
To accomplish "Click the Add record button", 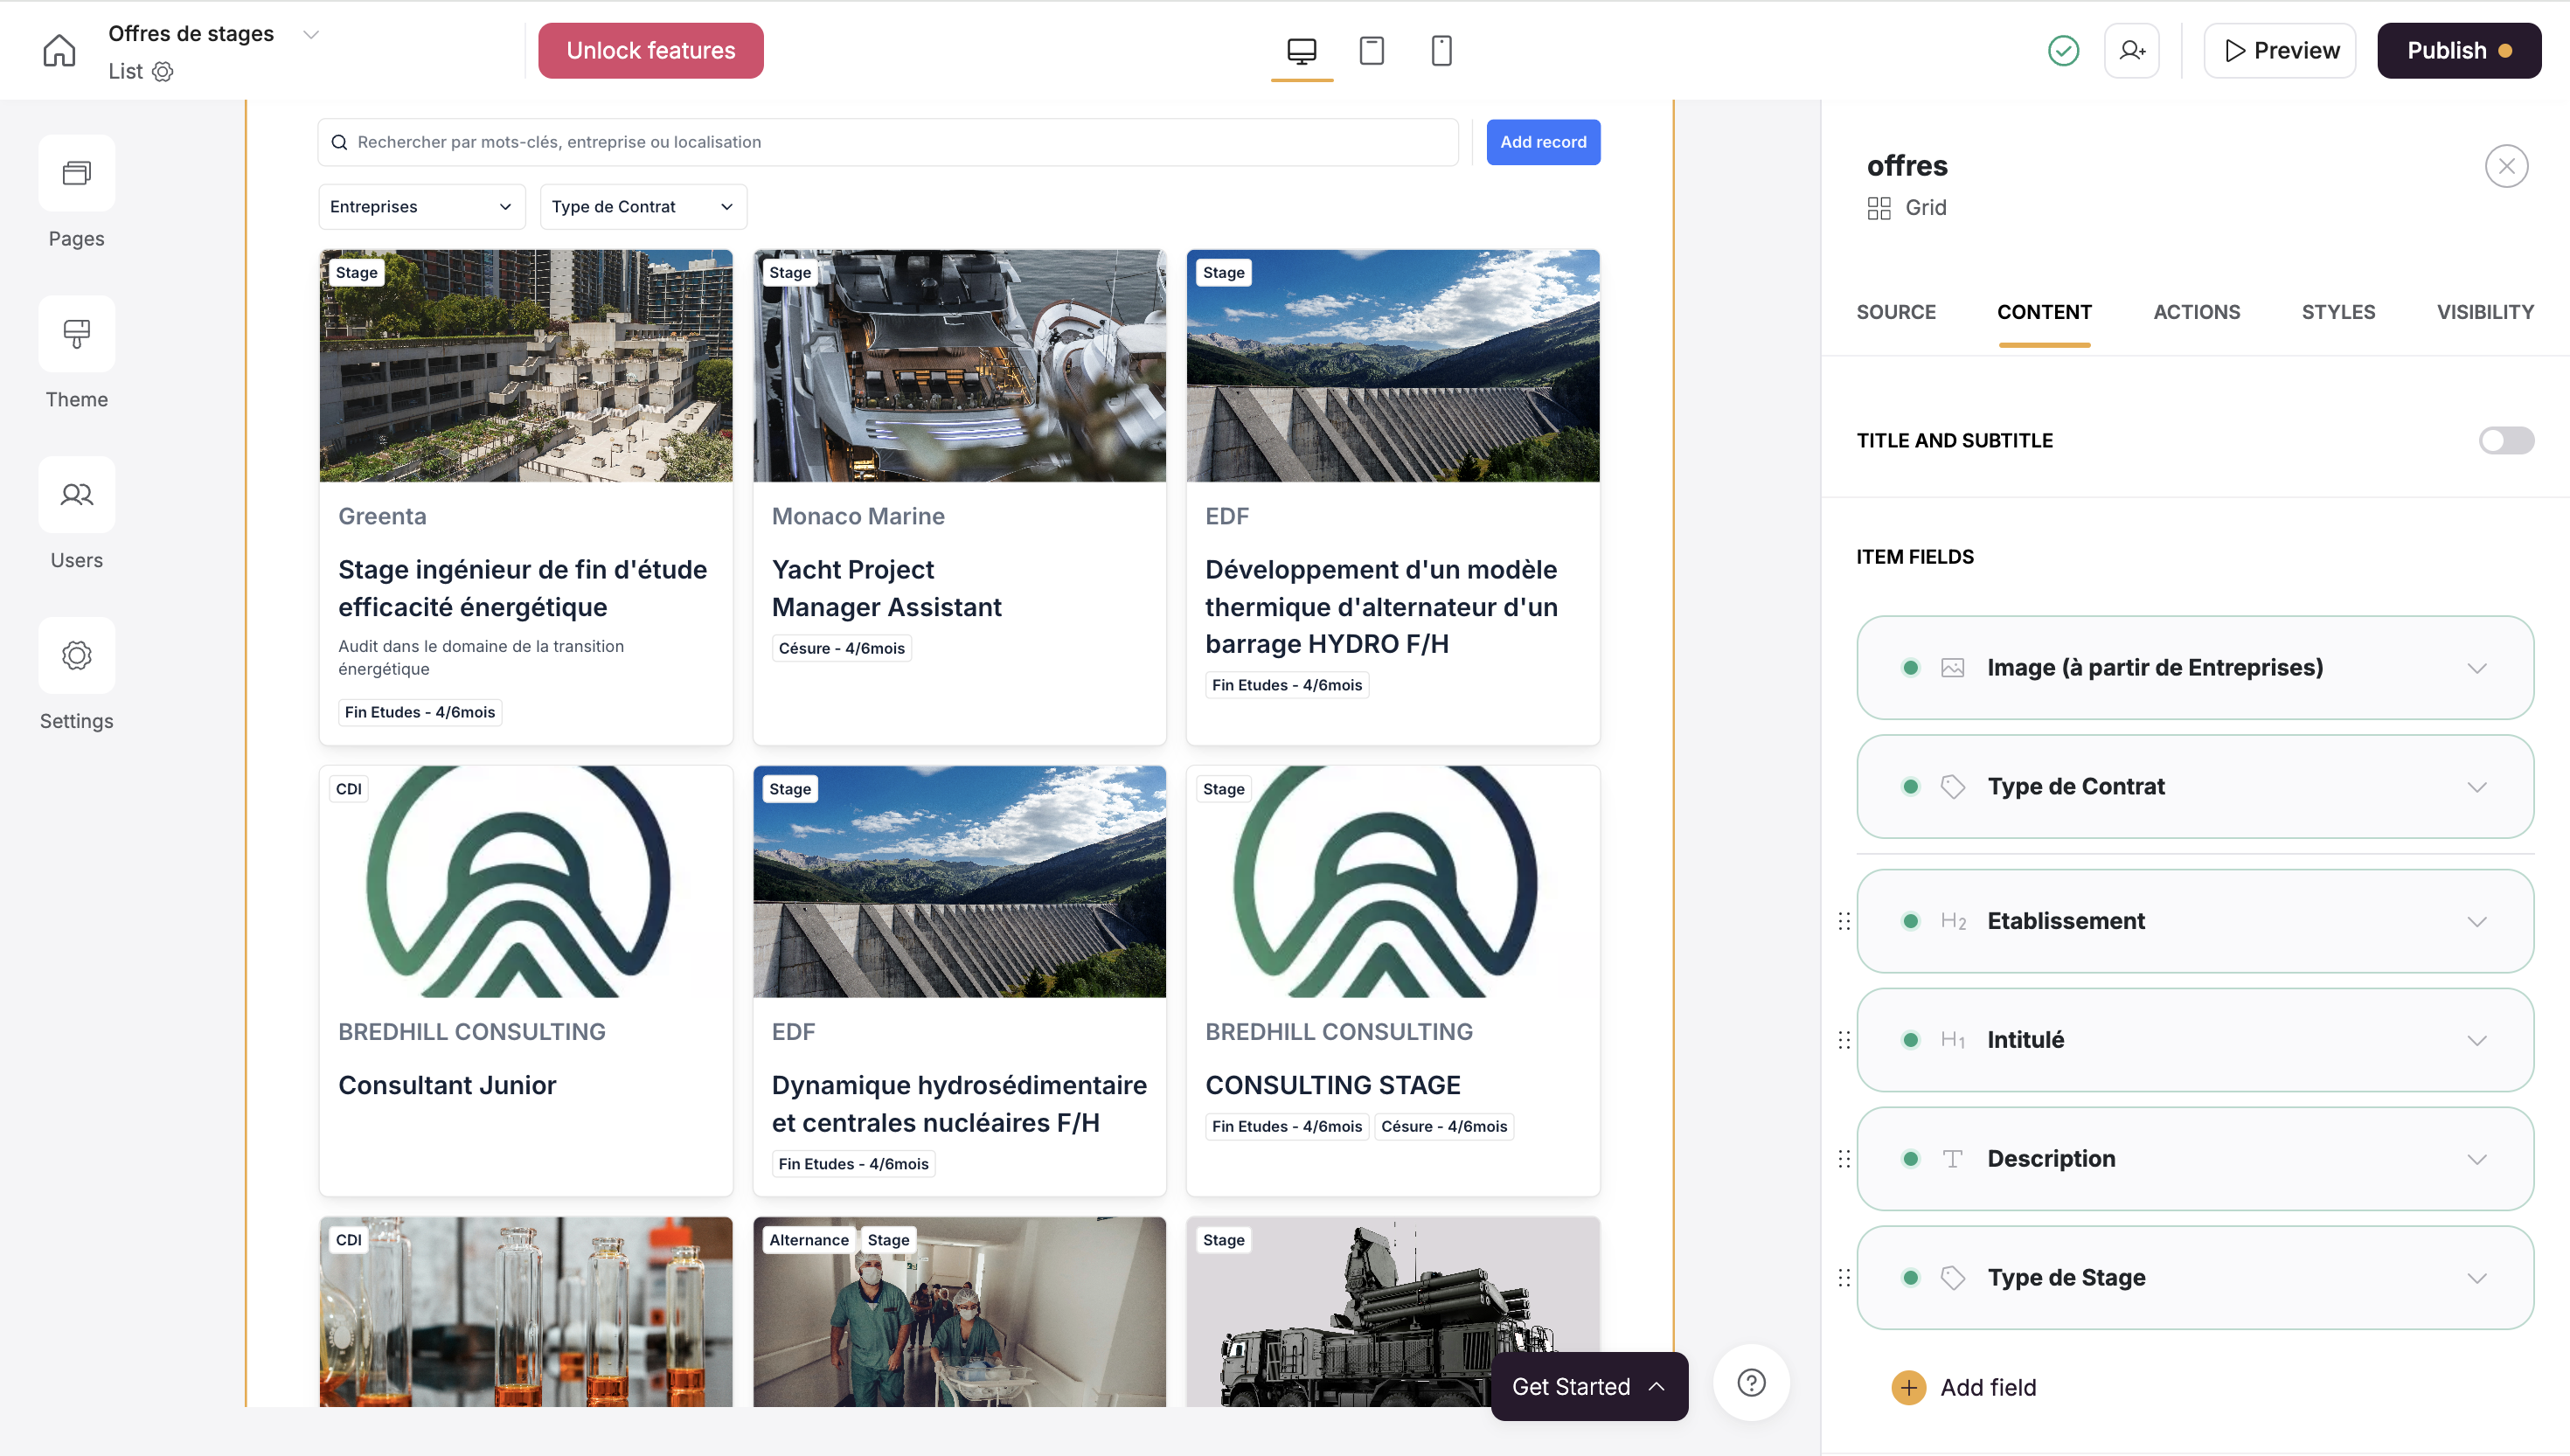I will [x=1542, y=142].
